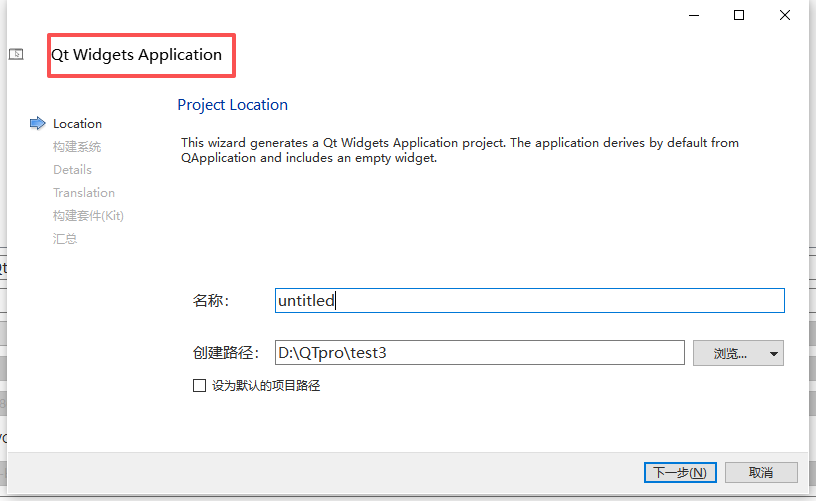The image size is (816, 501).
Task: Enable the 设为默认的项目路径 checkbox
Action: pyautogui.click(x=199, y=386)
